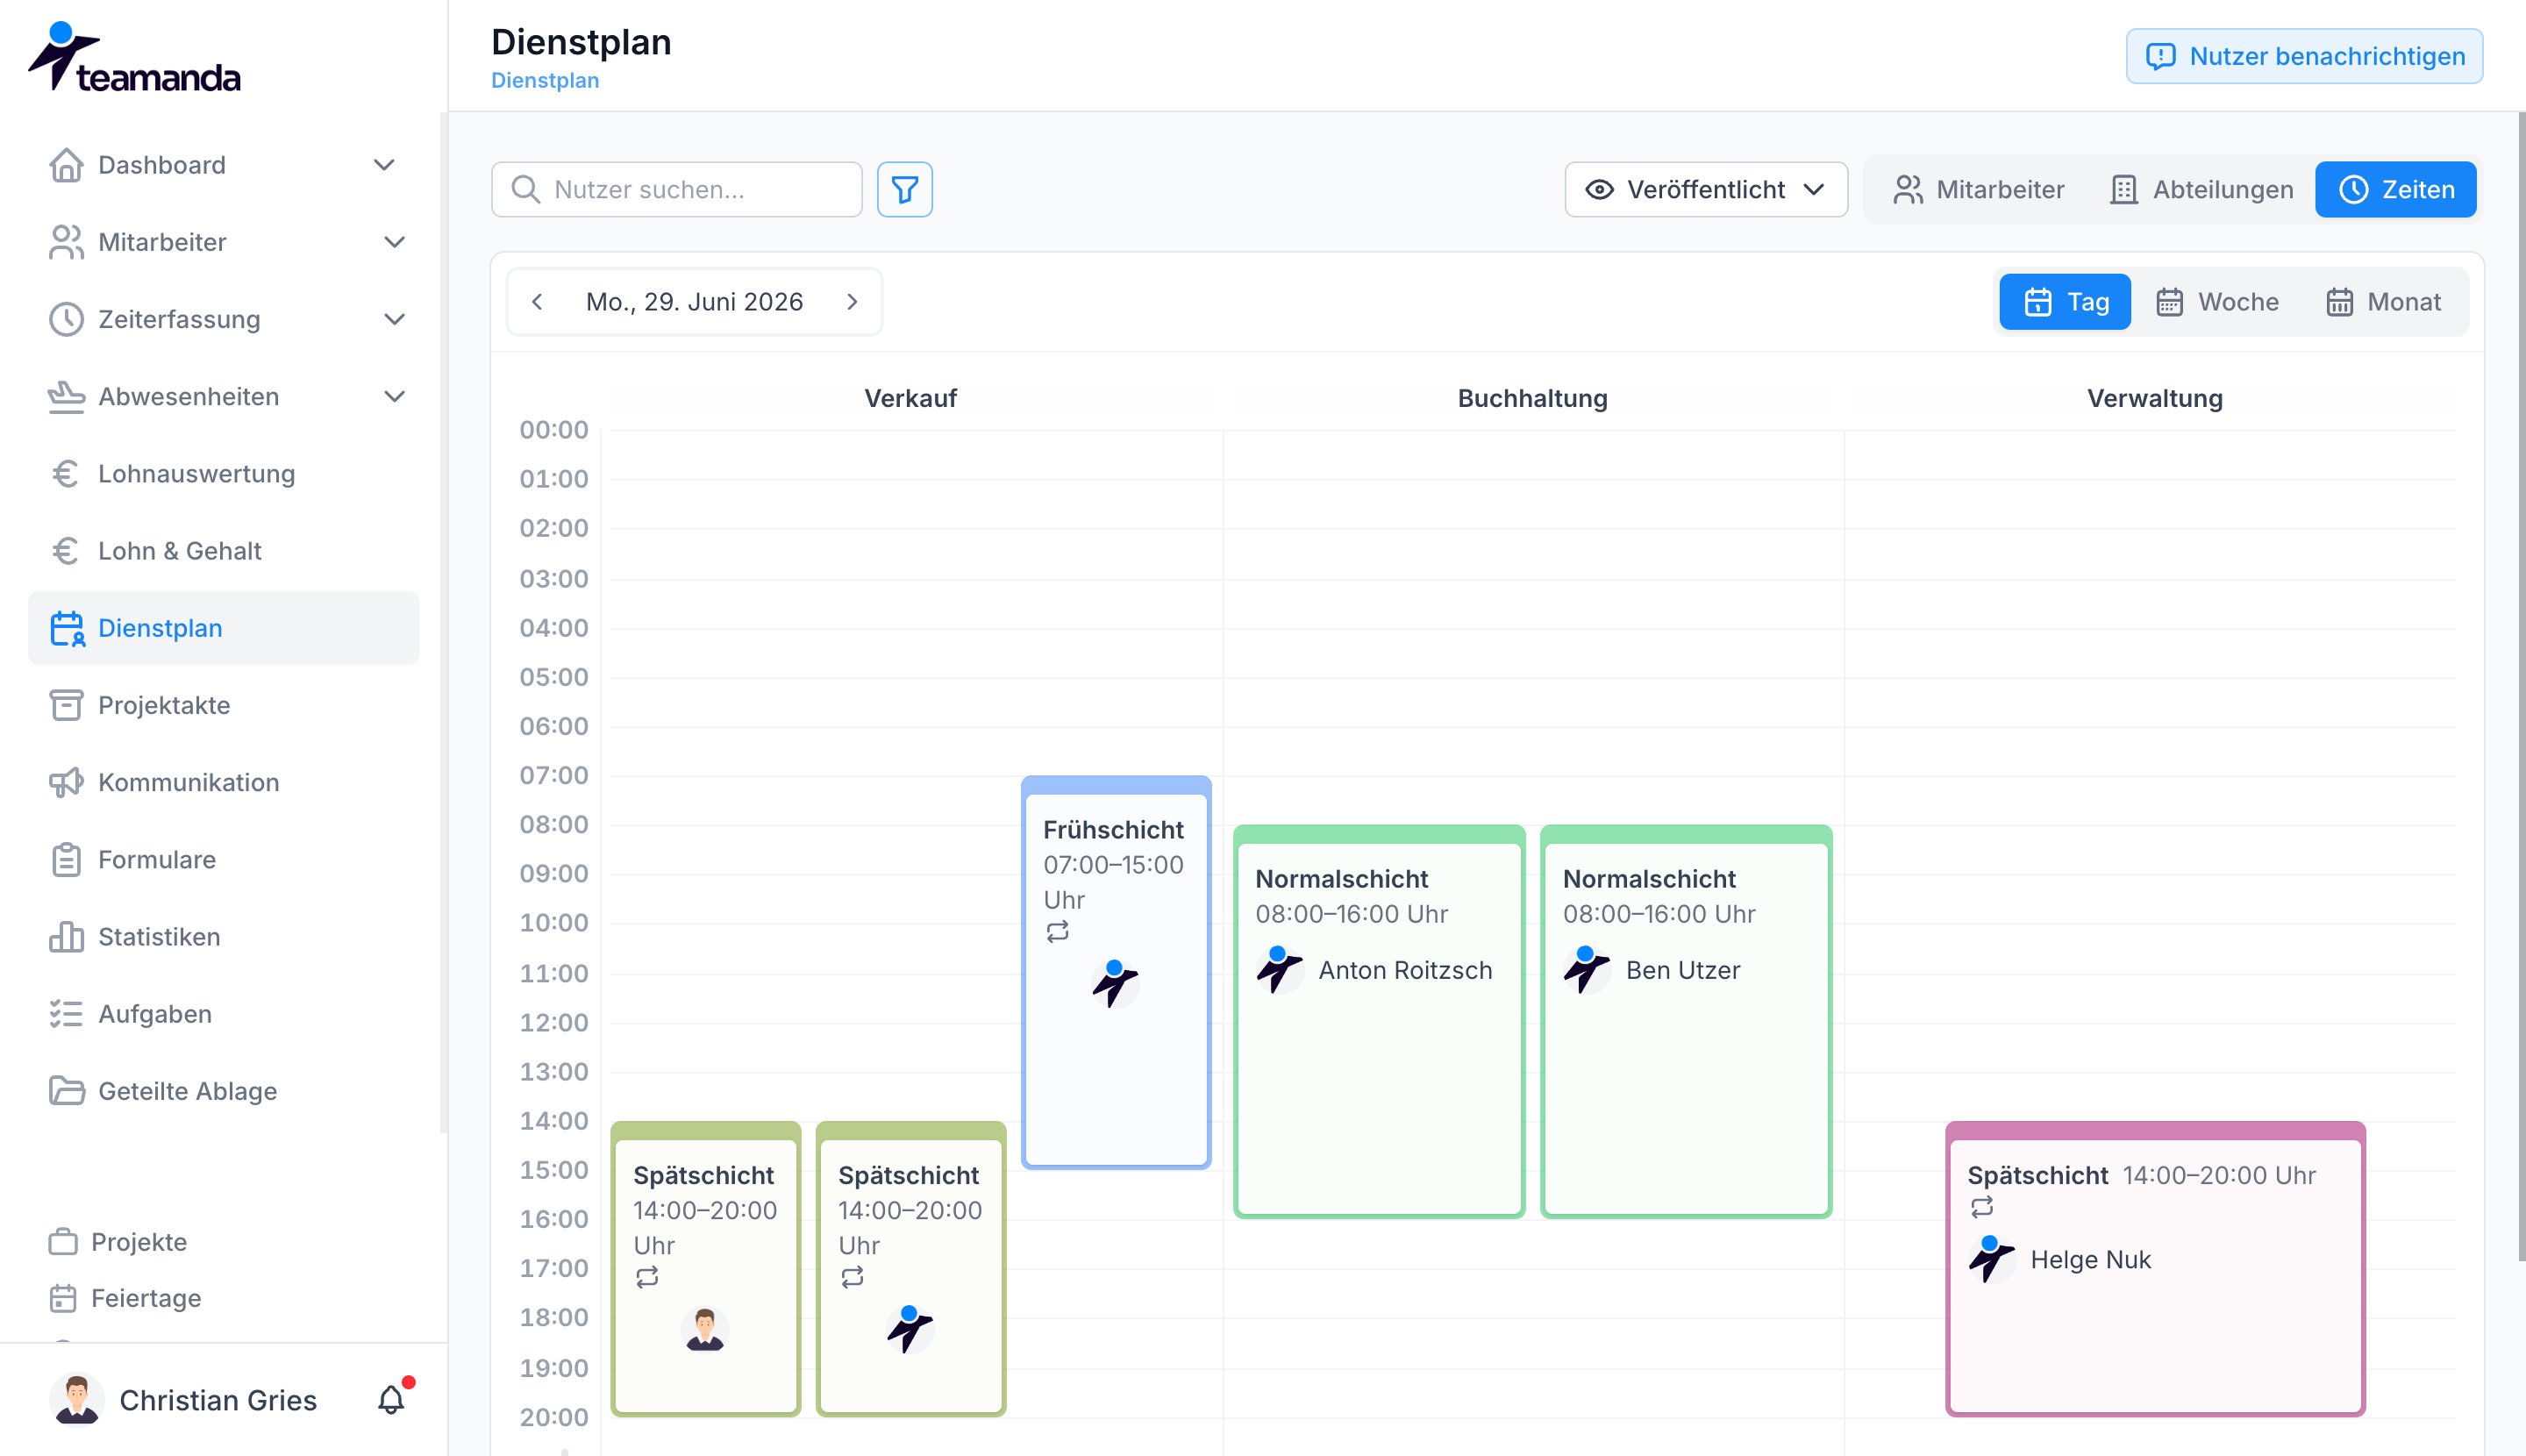This screenshot has height=1456, width=2526.
Task: Expand the Mitarbeiter submenu chevron
Action: click(x=395, y=242)
